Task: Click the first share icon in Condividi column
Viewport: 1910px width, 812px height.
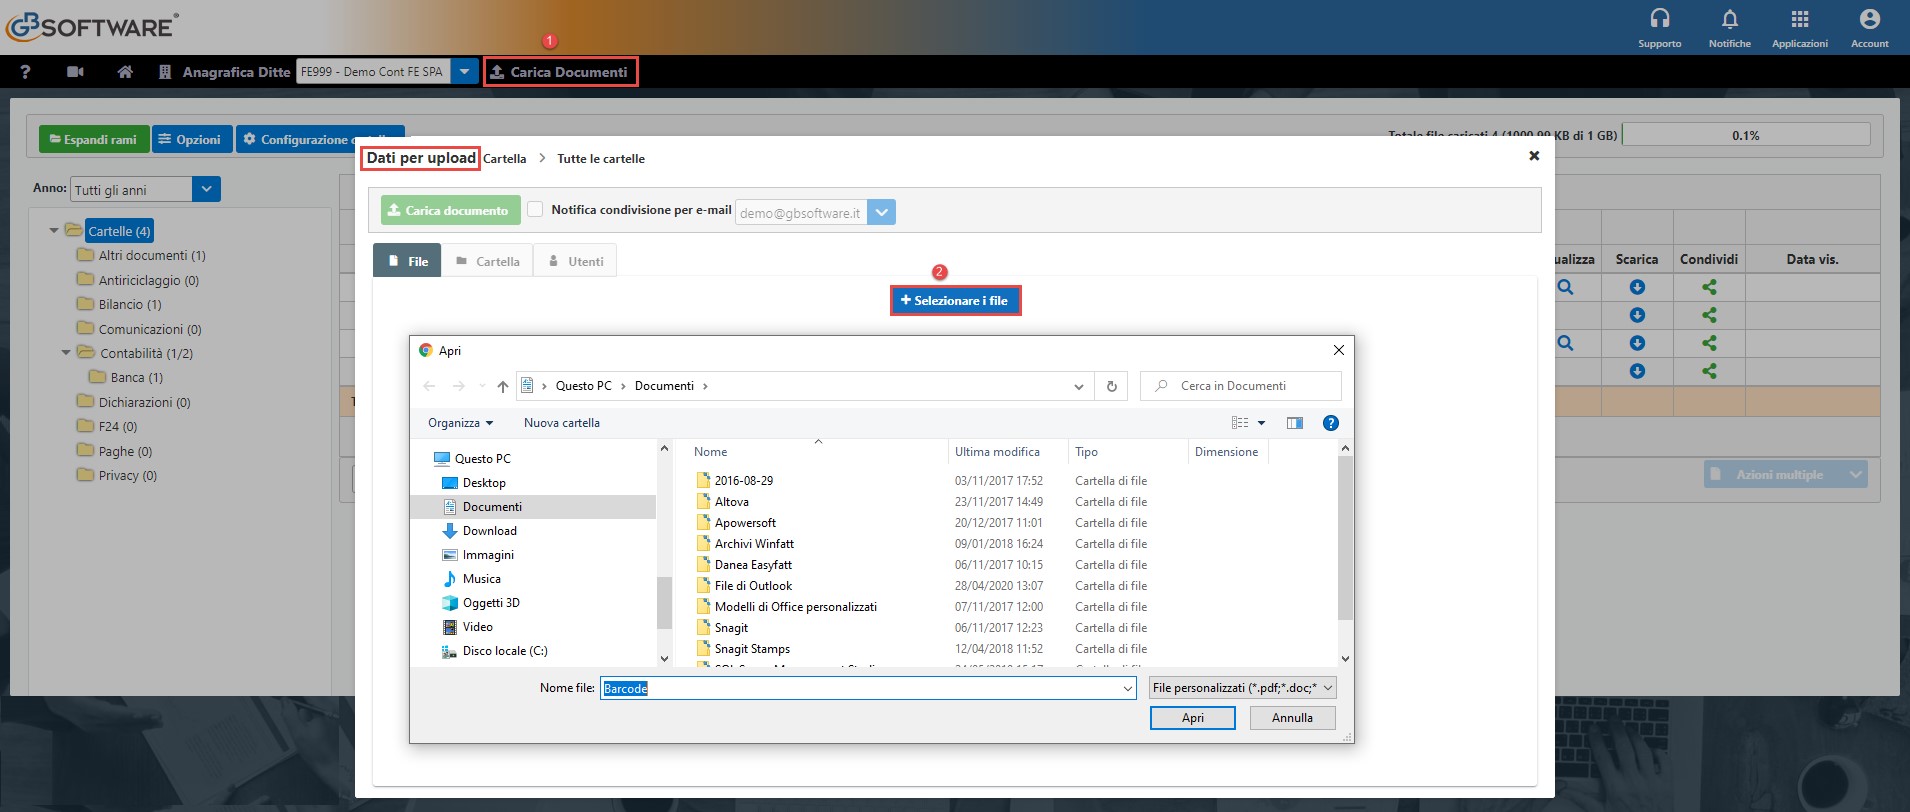Action: click(1709, 287)
